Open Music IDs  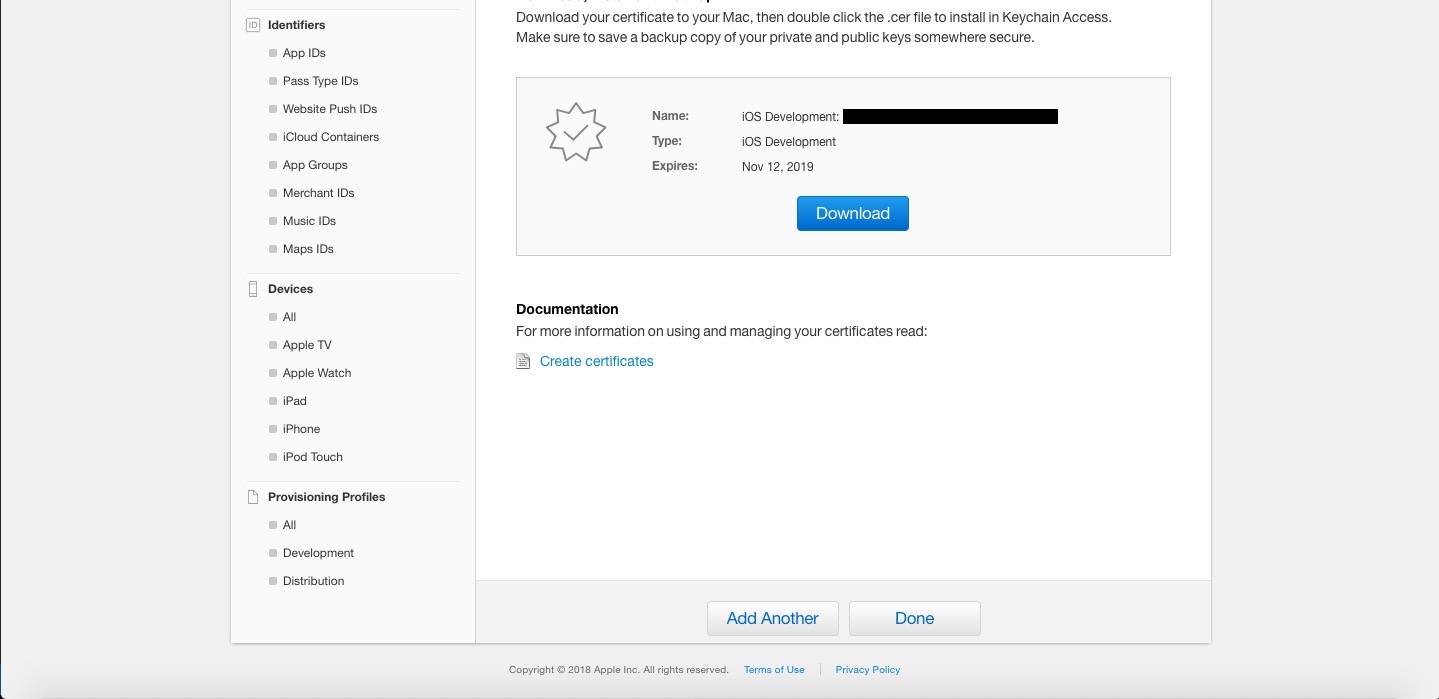coord(309,221)
